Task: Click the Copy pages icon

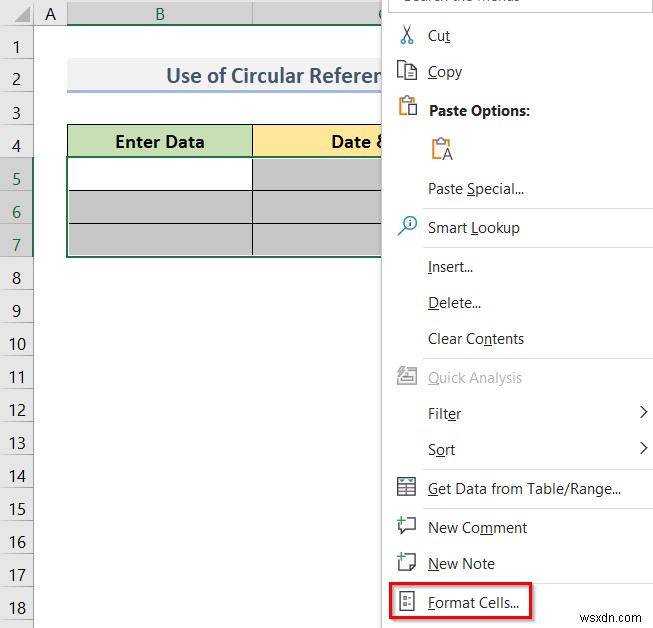Action: tap(406, 70)
